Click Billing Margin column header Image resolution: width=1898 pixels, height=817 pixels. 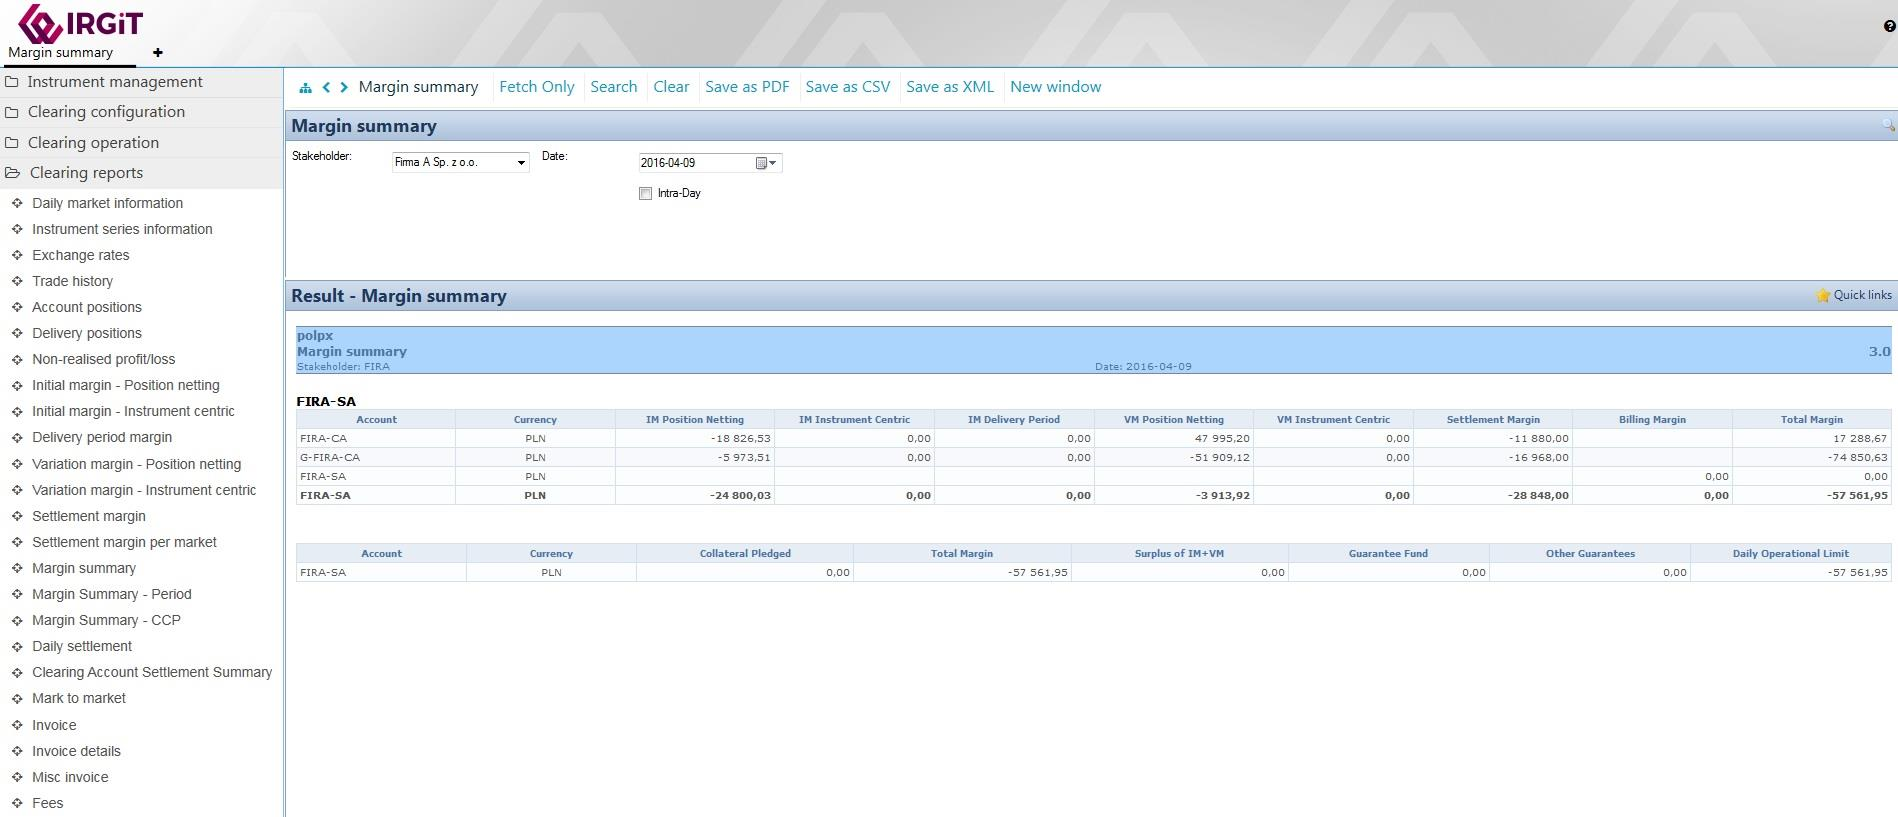[1652, 419]
